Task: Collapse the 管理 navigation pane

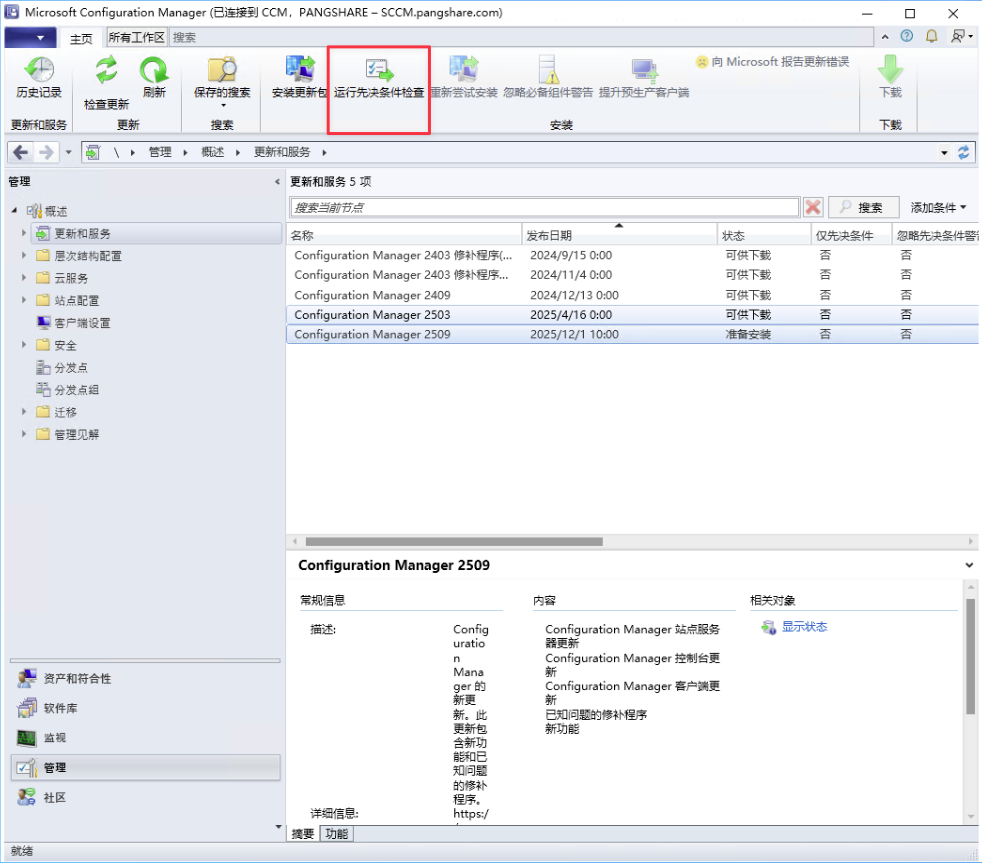Action: pos(277,182)
